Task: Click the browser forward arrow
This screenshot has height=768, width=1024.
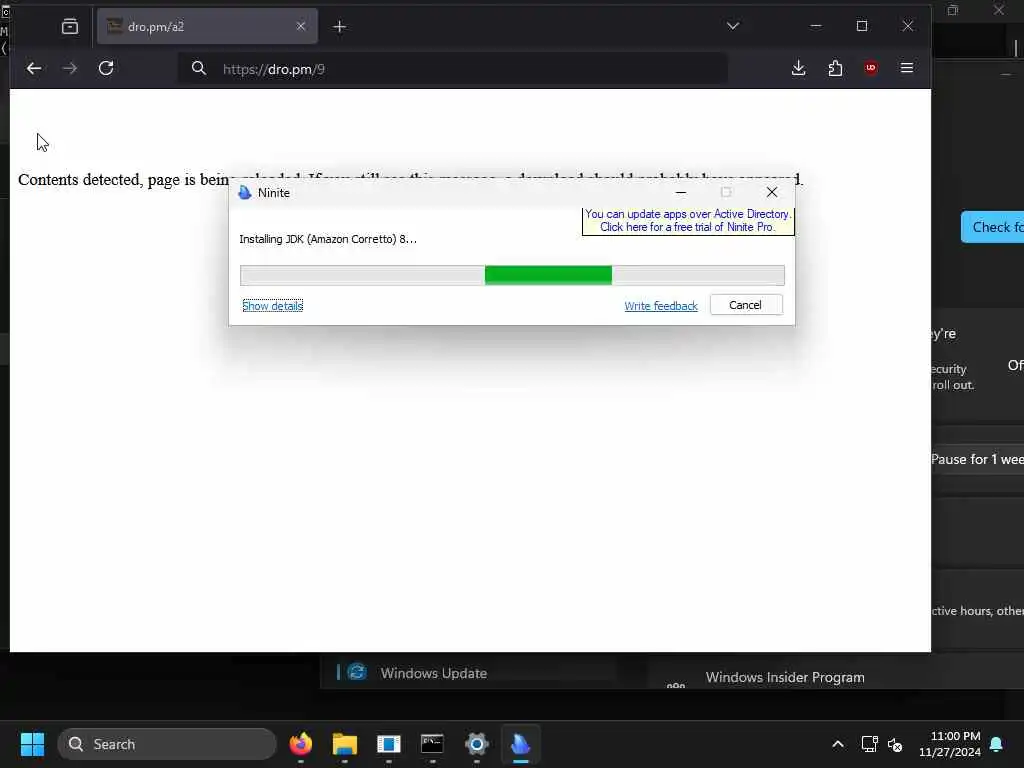Action: (70, 69)
